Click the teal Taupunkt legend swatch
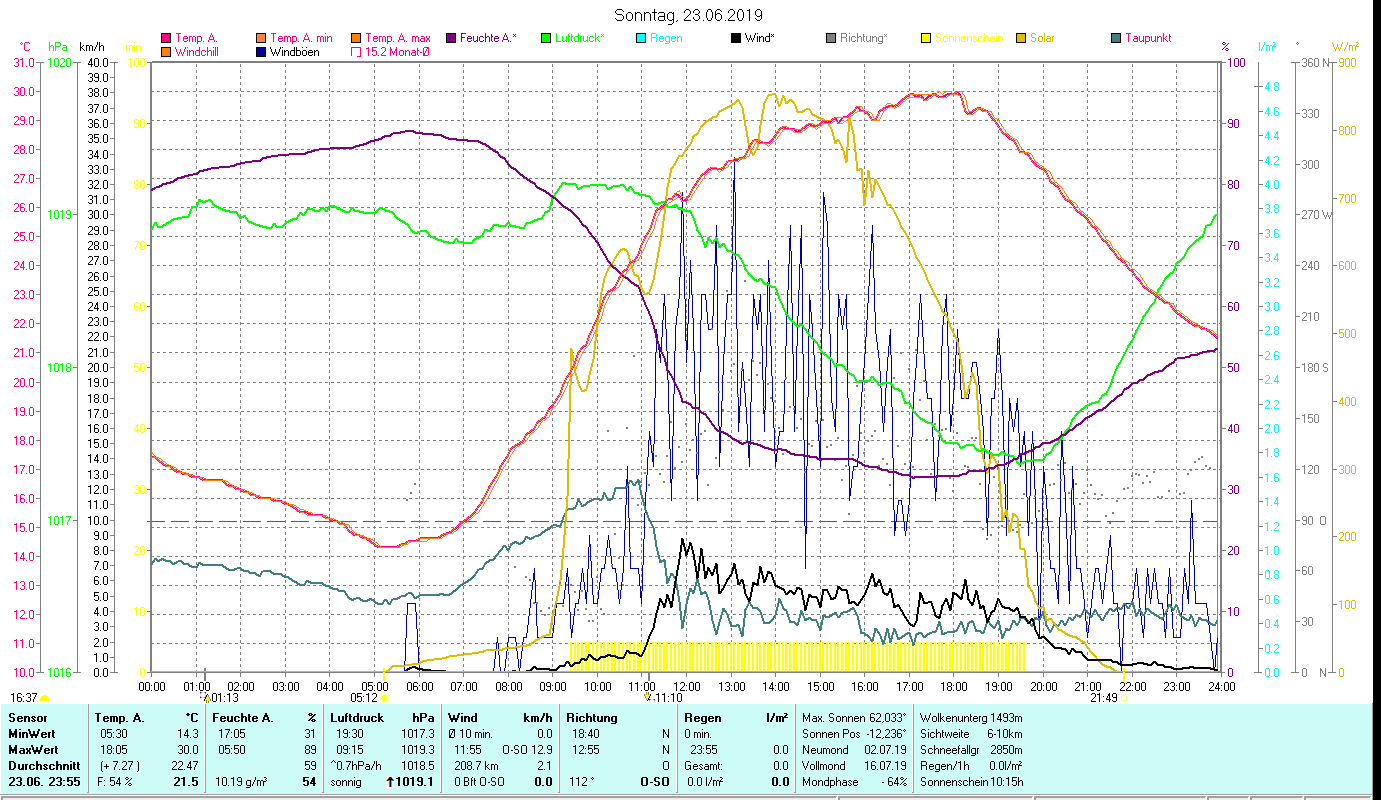 click(x=1116, y=39)
